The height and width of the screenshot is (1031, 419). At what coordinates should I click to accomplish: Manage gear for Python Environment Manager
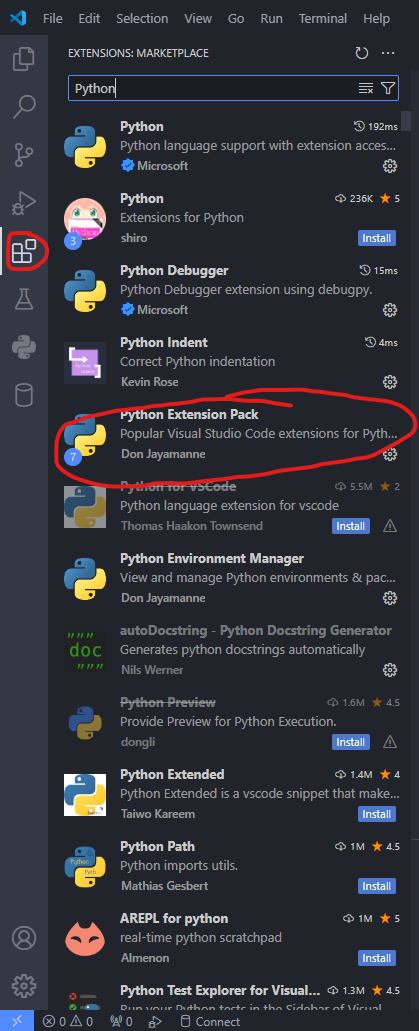[390, 598]
